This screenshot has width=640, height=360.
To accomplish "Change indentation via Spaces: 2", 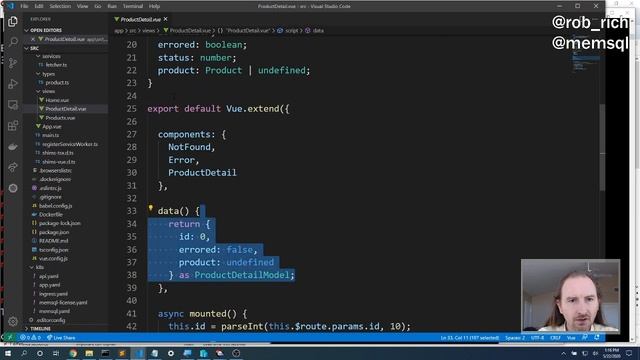I will tap(515, 338).
